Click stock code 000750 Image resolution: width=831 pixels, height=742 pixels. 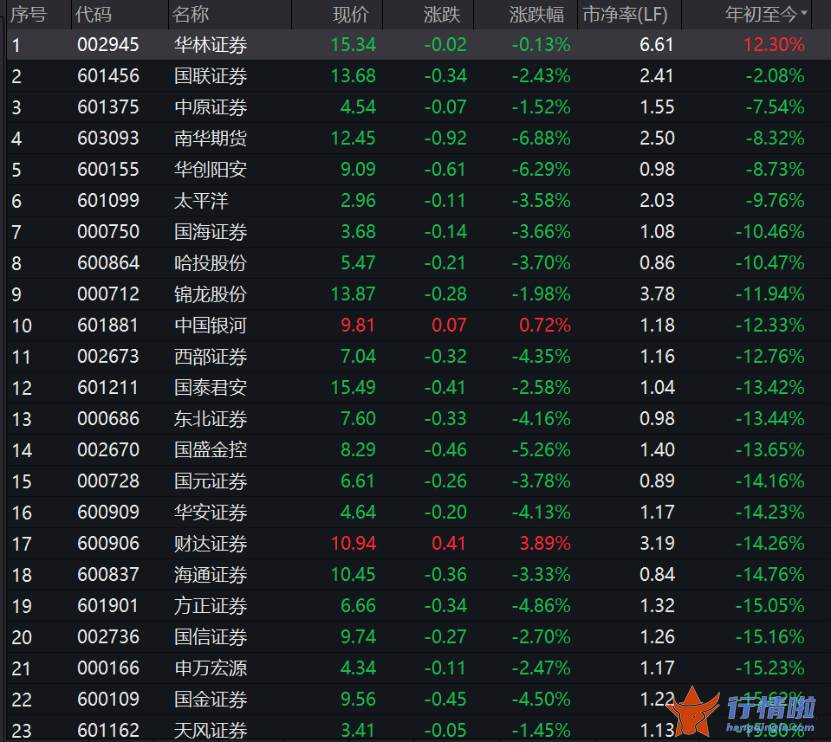pos(108,232)
